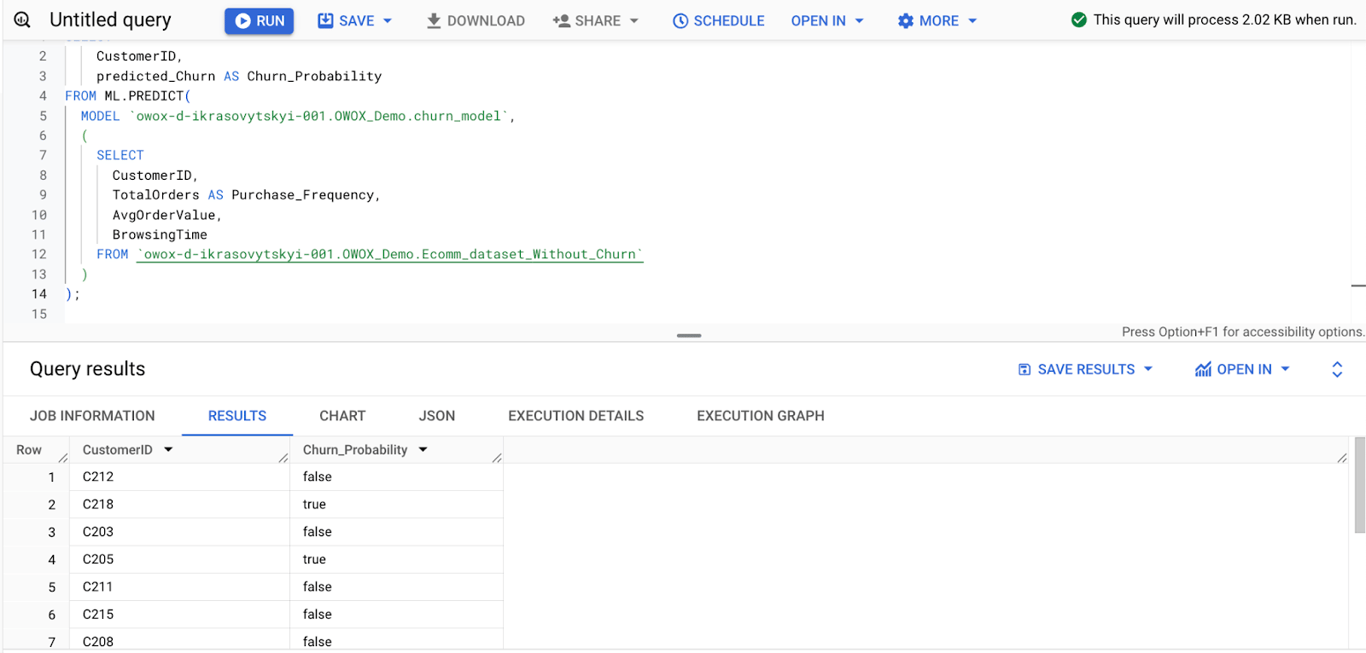1366x653 pixels.
Task: Open the SAVE RESULTS dropdown
Action: (1085, 369)
